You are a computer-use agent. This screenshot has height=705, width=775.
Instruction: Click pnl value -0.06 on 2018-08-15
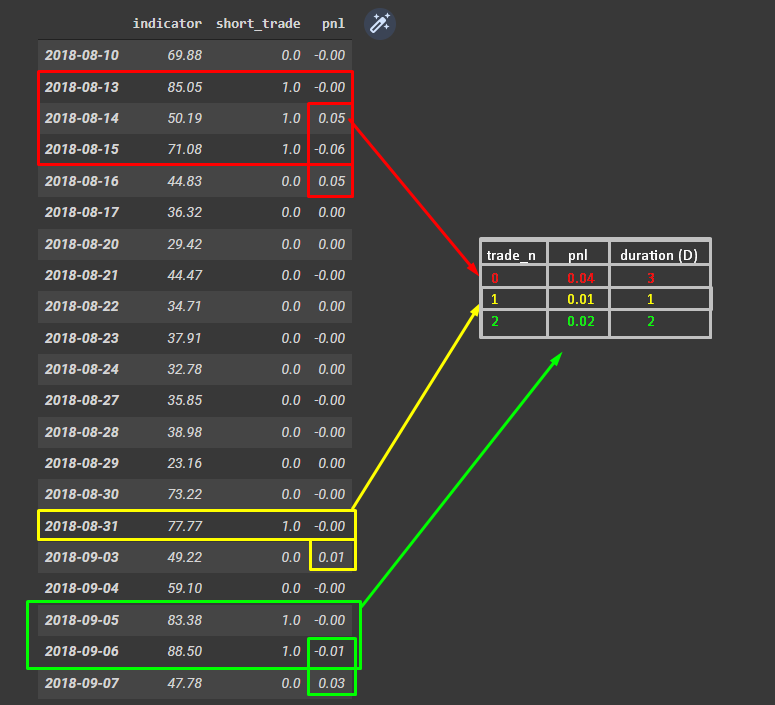tap(330, 149)
